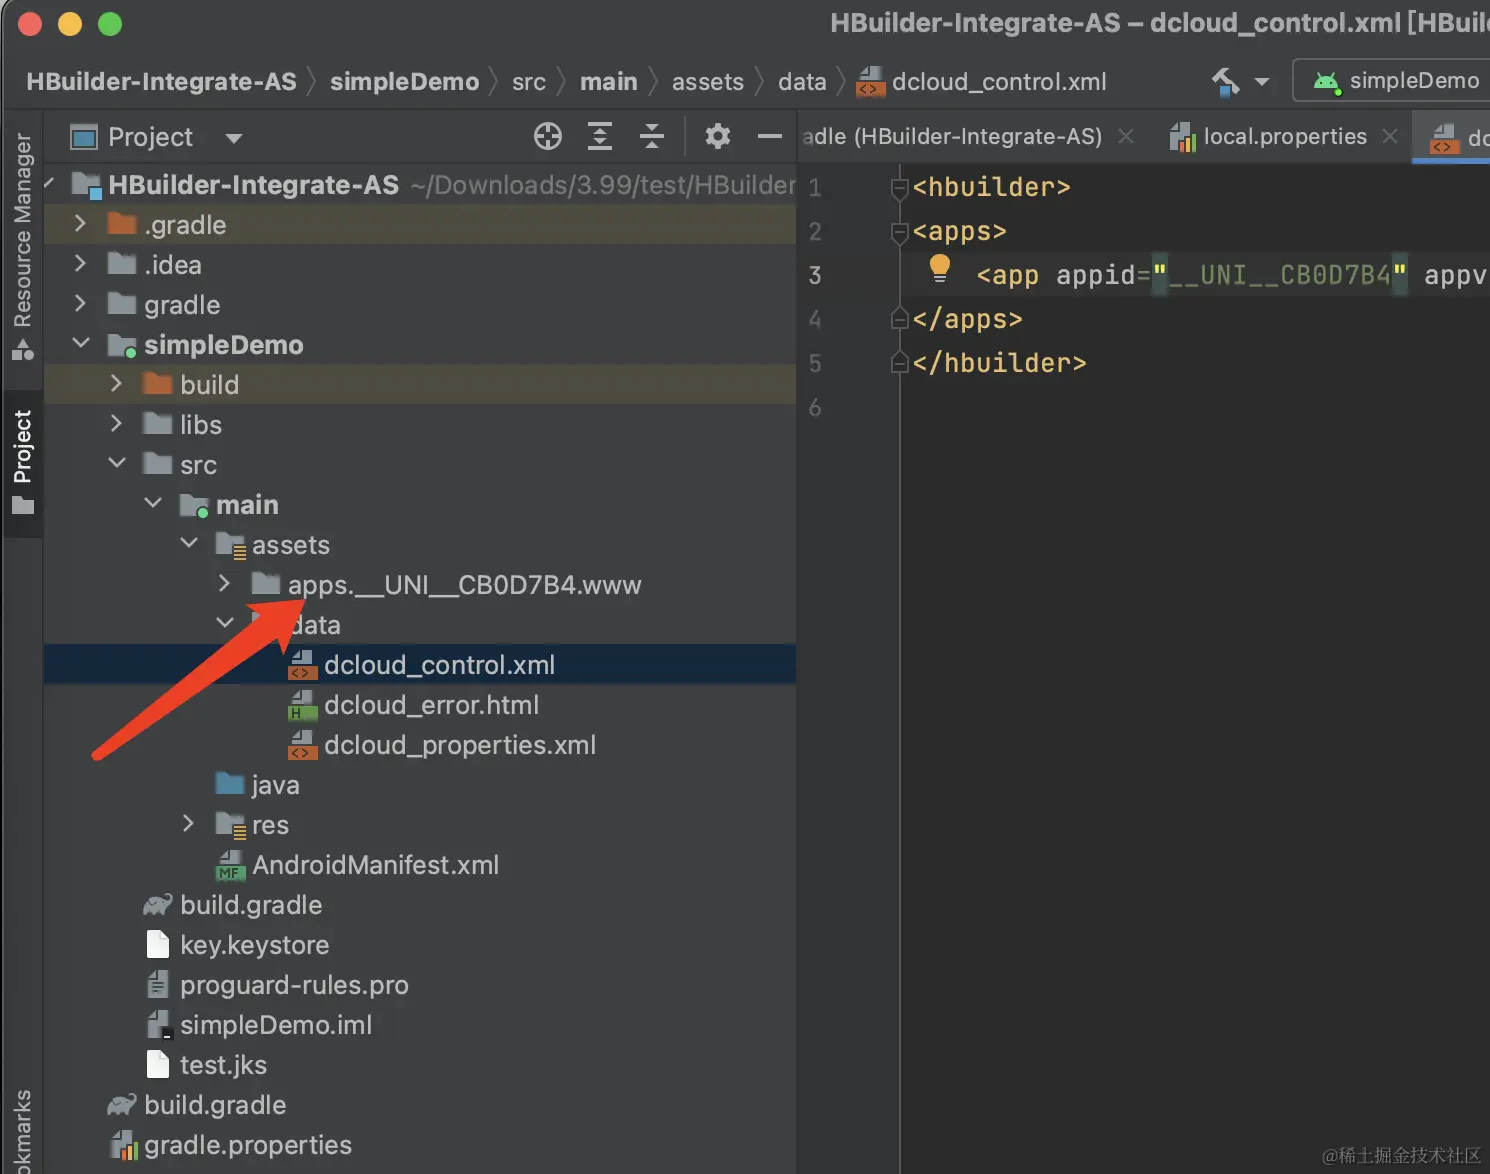Switch to the build.gradle (HBuilder-Integrate-AS) tab
Image resolution: width=1490 pixels, height=1174 pixels.
coord(952,137)
